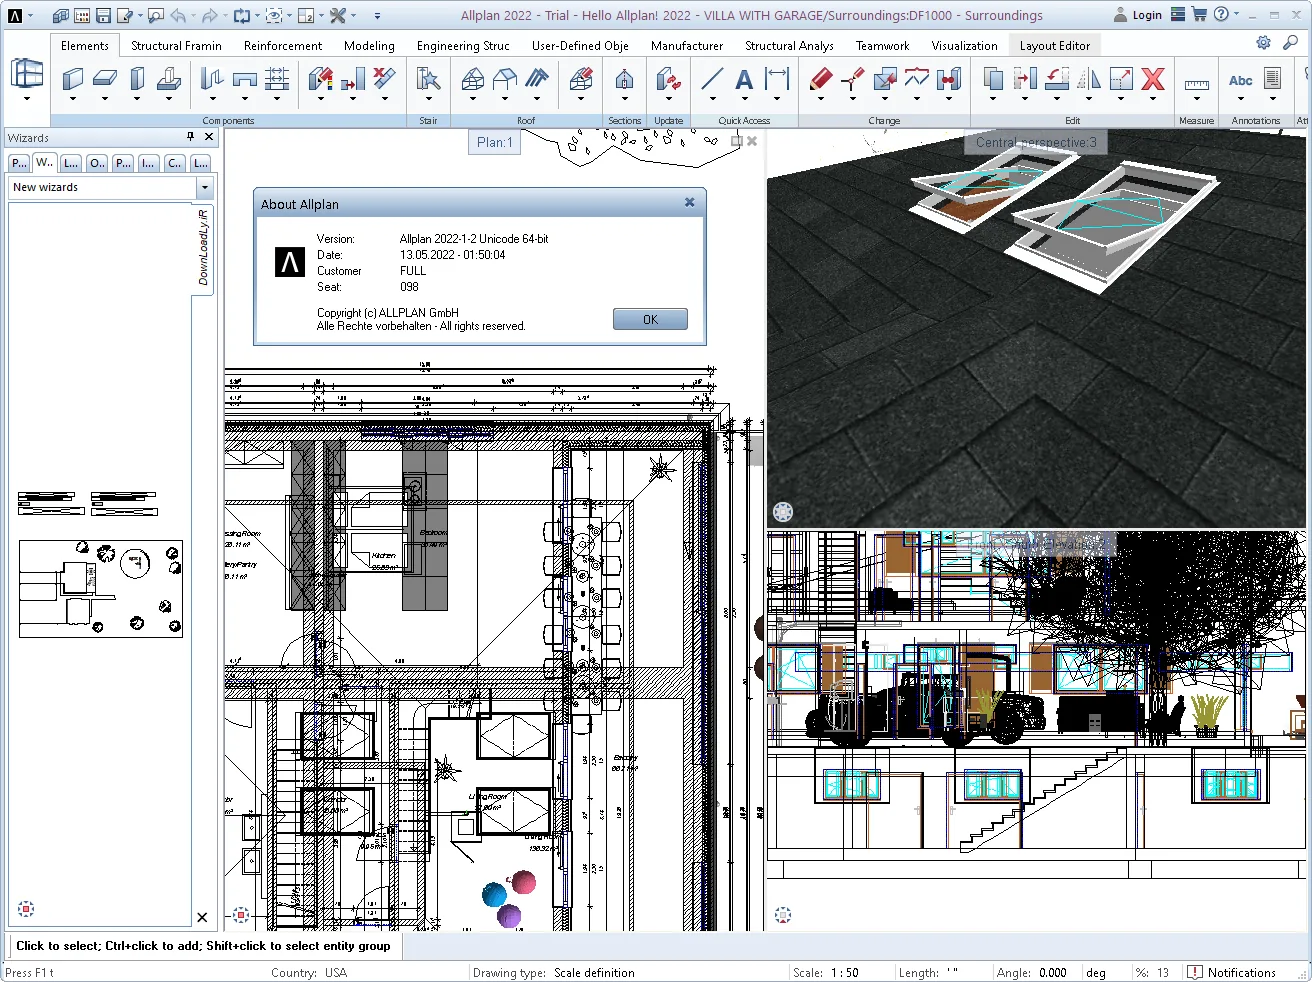Open the Sections tool icon
This screenshot has height=982, width=1312.
[624, 79]
